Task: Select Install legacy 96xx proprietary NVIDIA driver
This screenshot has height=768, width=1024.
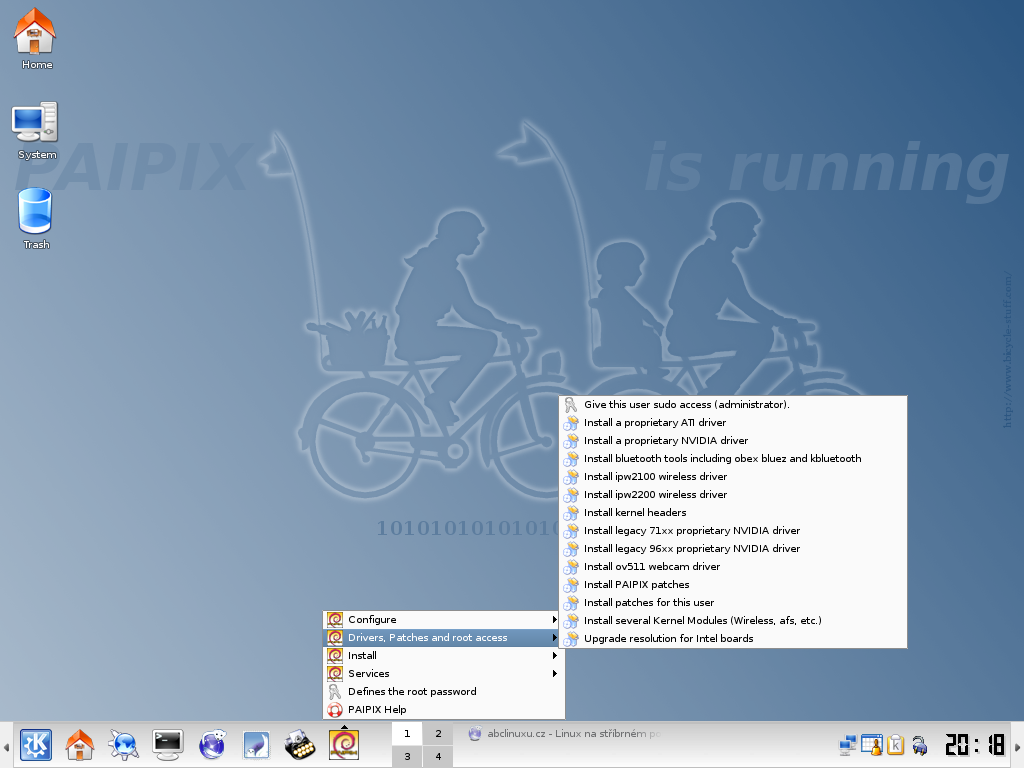Action: click(733, 549)
